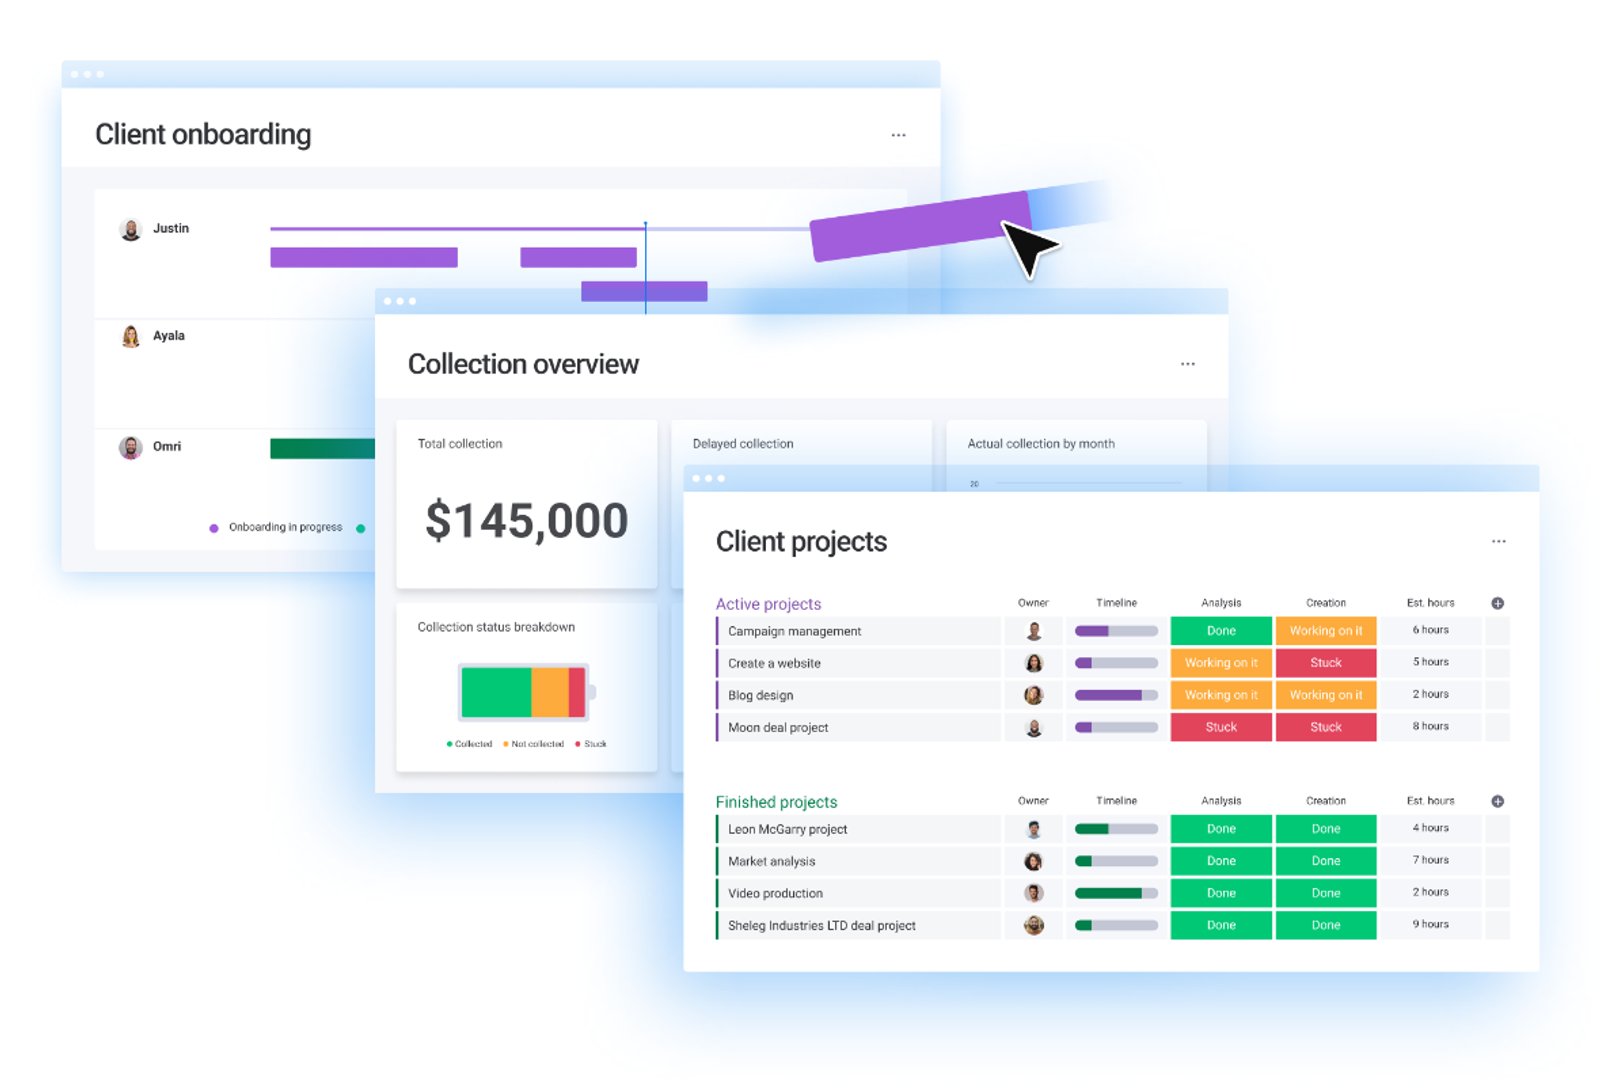Click Justin's avatar in Client onboarding
Viewport: 1600px width, 1079px height.
point(130,229)
